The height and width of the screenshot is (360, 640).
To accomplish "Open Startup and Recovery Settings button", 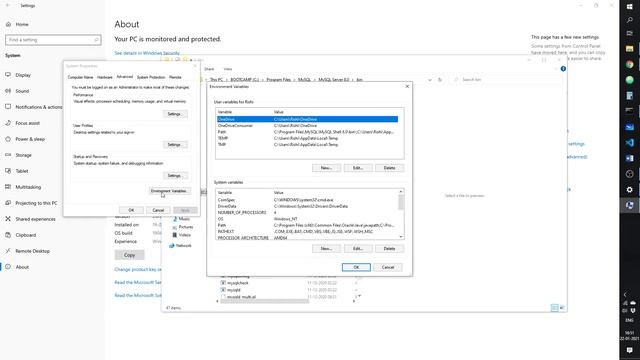I will 175,176.
